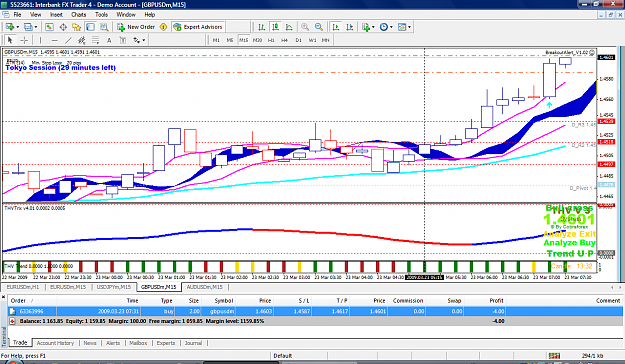Switch to H4 timeframe button

tap(284, 40)
